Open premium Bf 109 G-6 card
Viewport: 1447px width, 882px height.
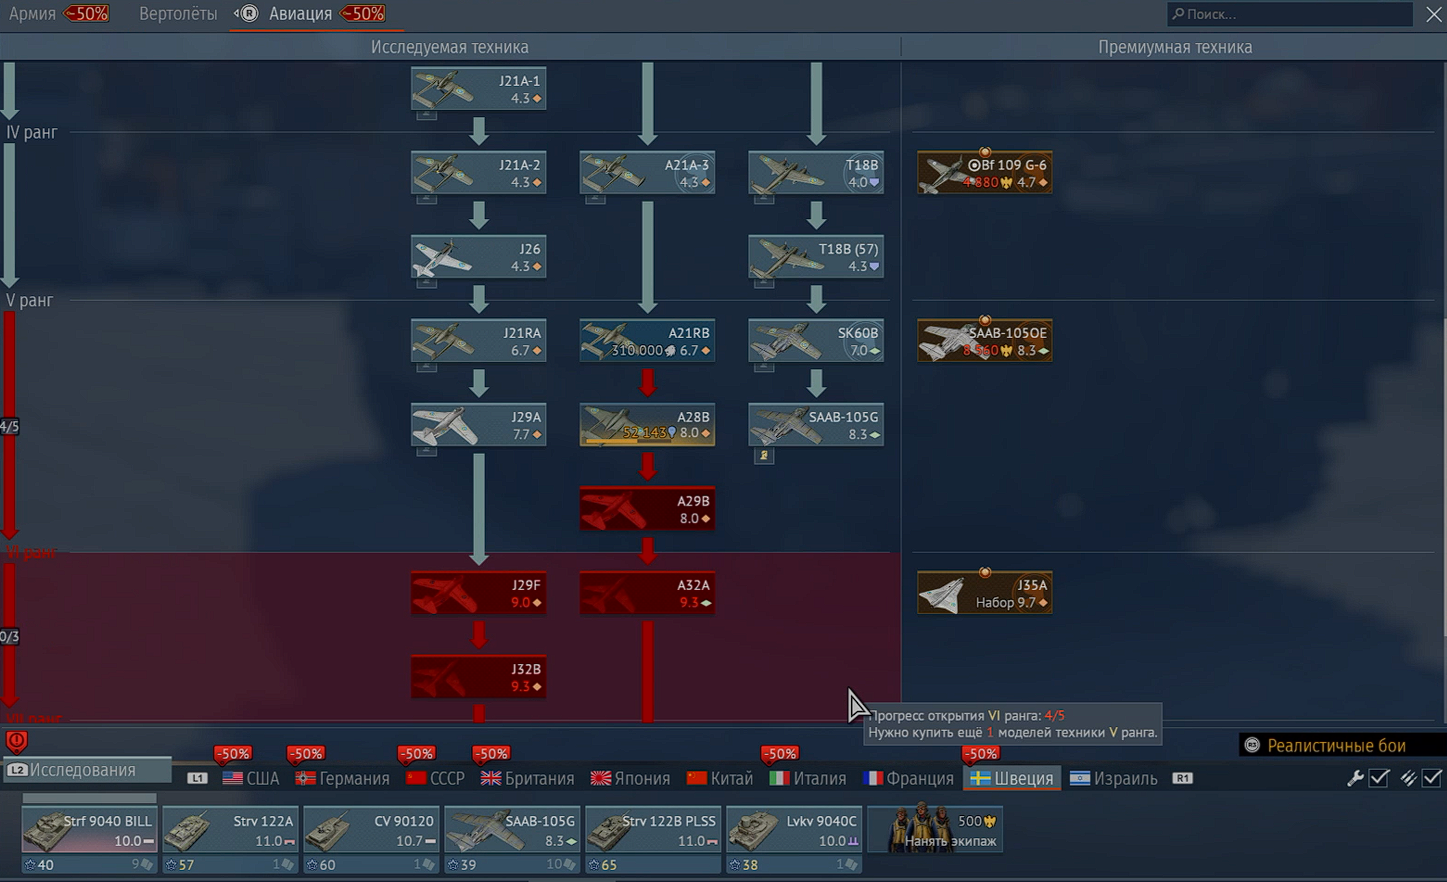[x=985, y=173]
